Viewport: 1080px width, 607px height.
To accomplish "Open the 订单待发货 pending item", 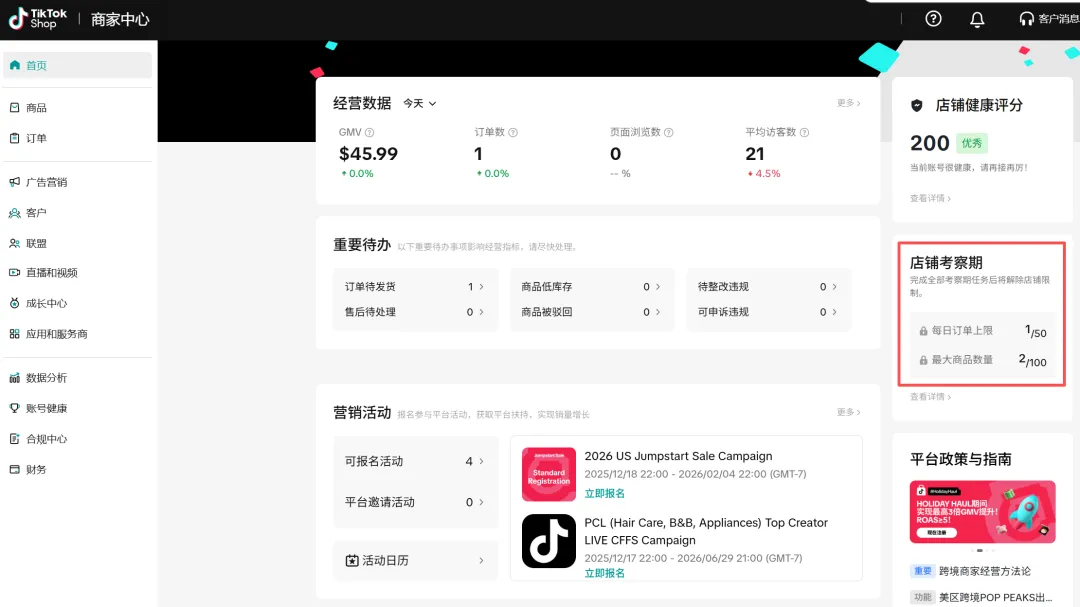I will coord(414,287).
